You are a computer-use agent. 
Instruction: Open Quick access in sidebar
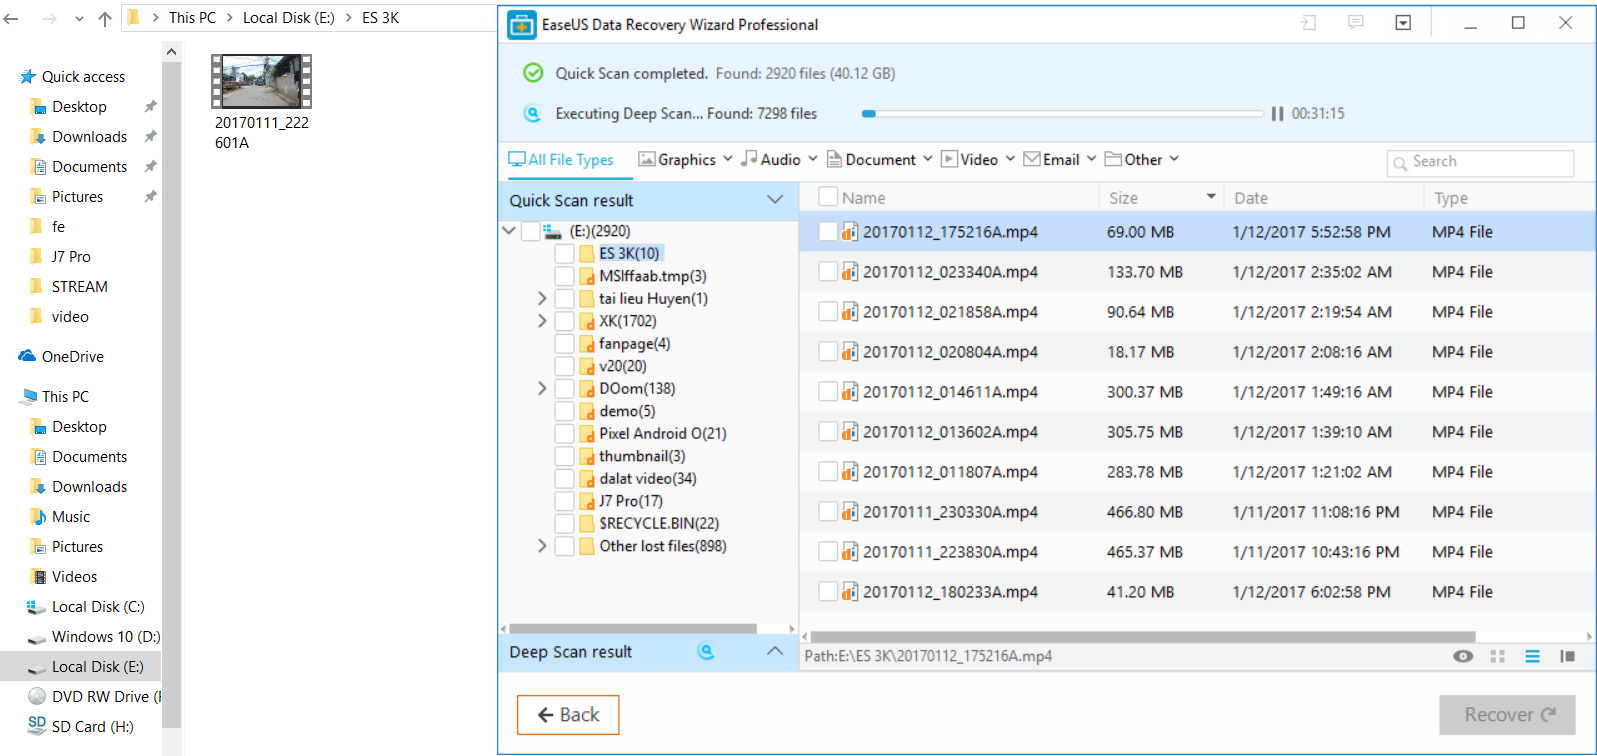(x=72, y=77)
